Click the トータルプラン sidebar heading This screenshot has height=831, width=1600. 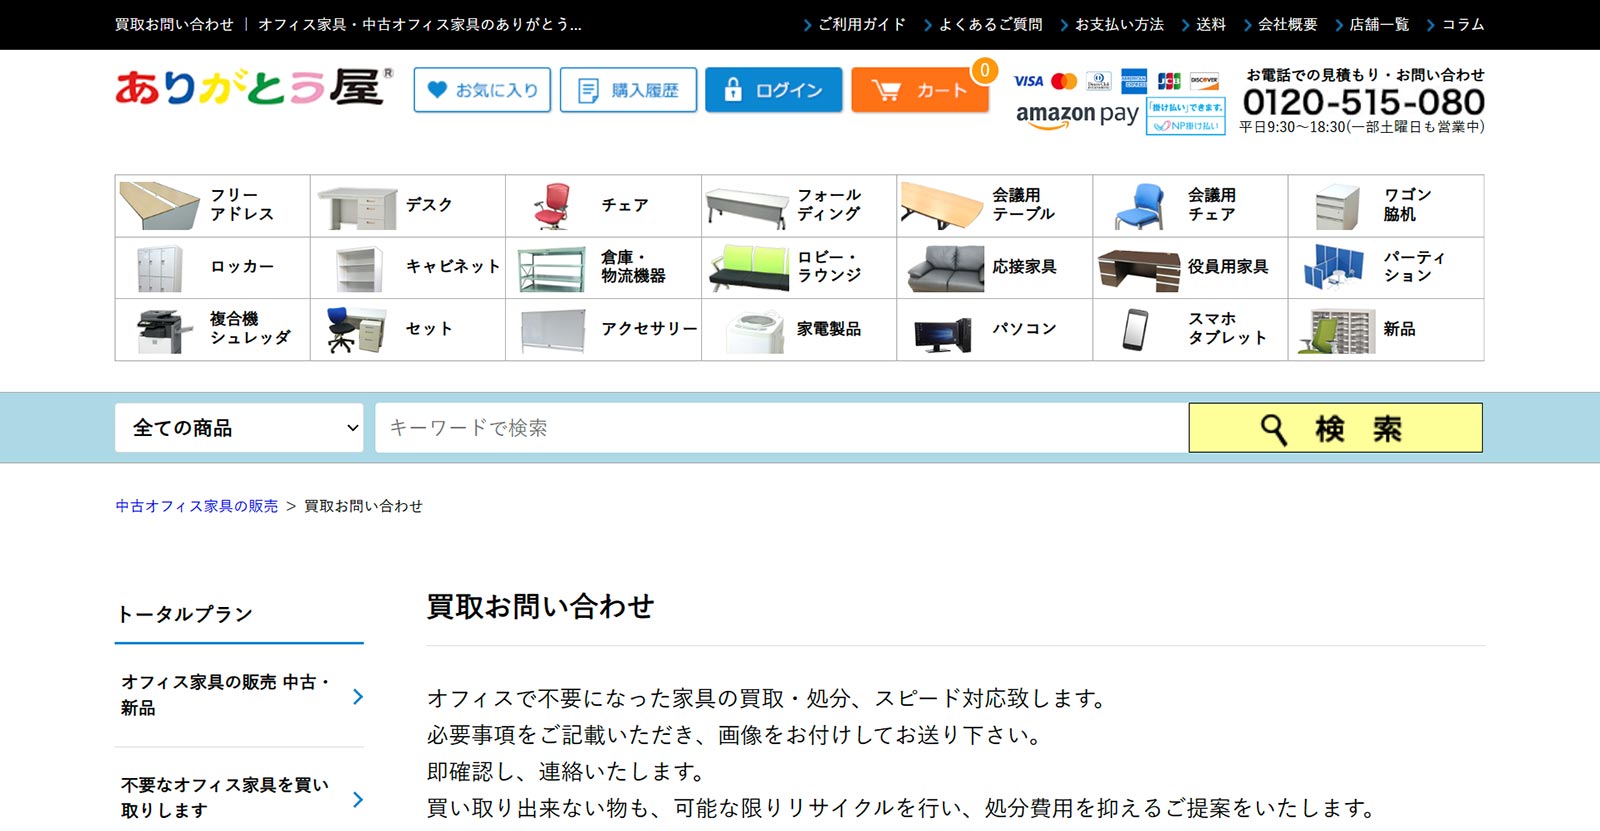click(x=185, y=614)
